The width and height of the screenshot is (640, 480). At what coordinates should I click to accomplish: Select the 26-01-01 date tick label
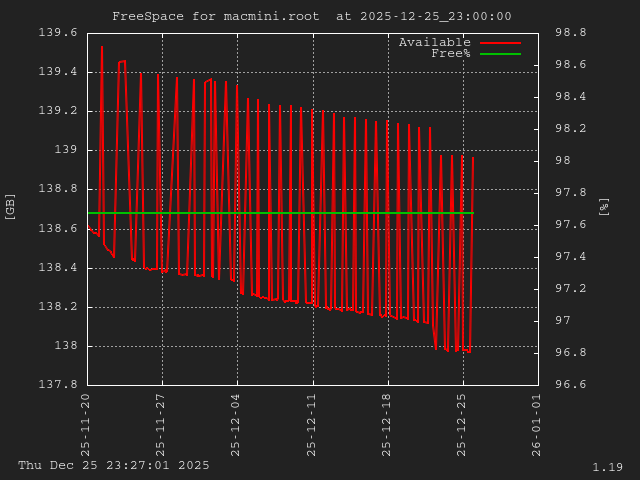pos(537,425)
